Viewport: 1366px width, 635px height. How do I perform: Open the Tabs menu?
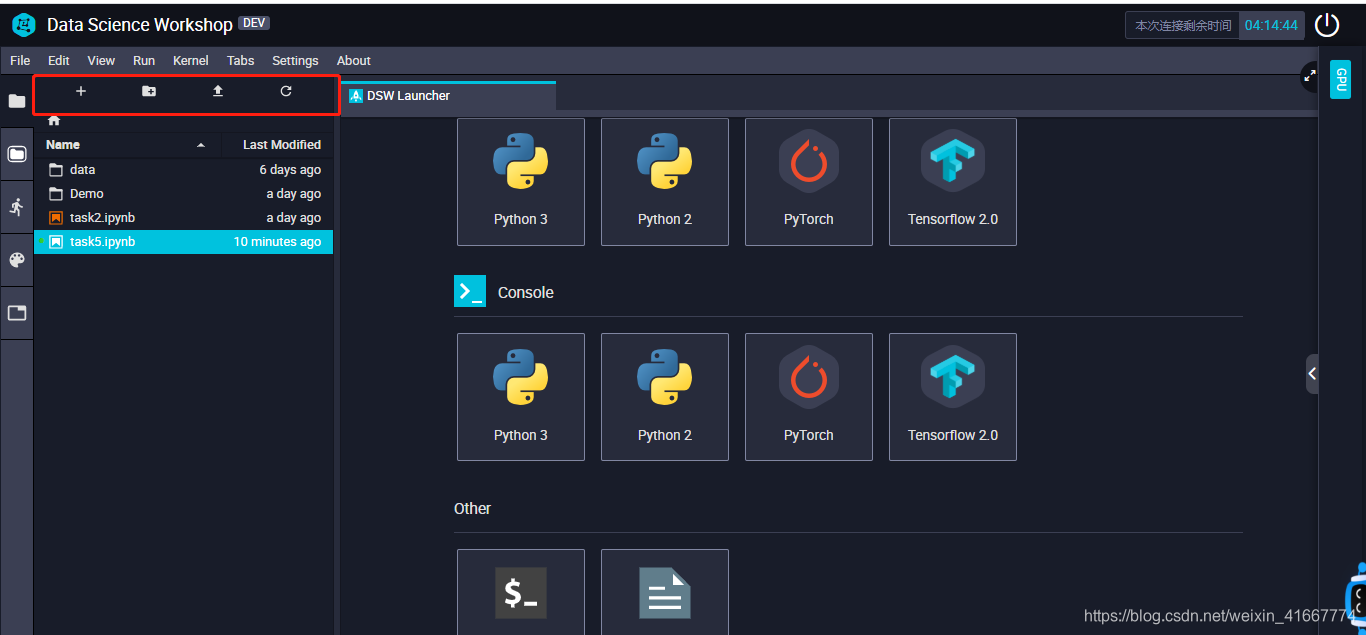tap(241, 61)
